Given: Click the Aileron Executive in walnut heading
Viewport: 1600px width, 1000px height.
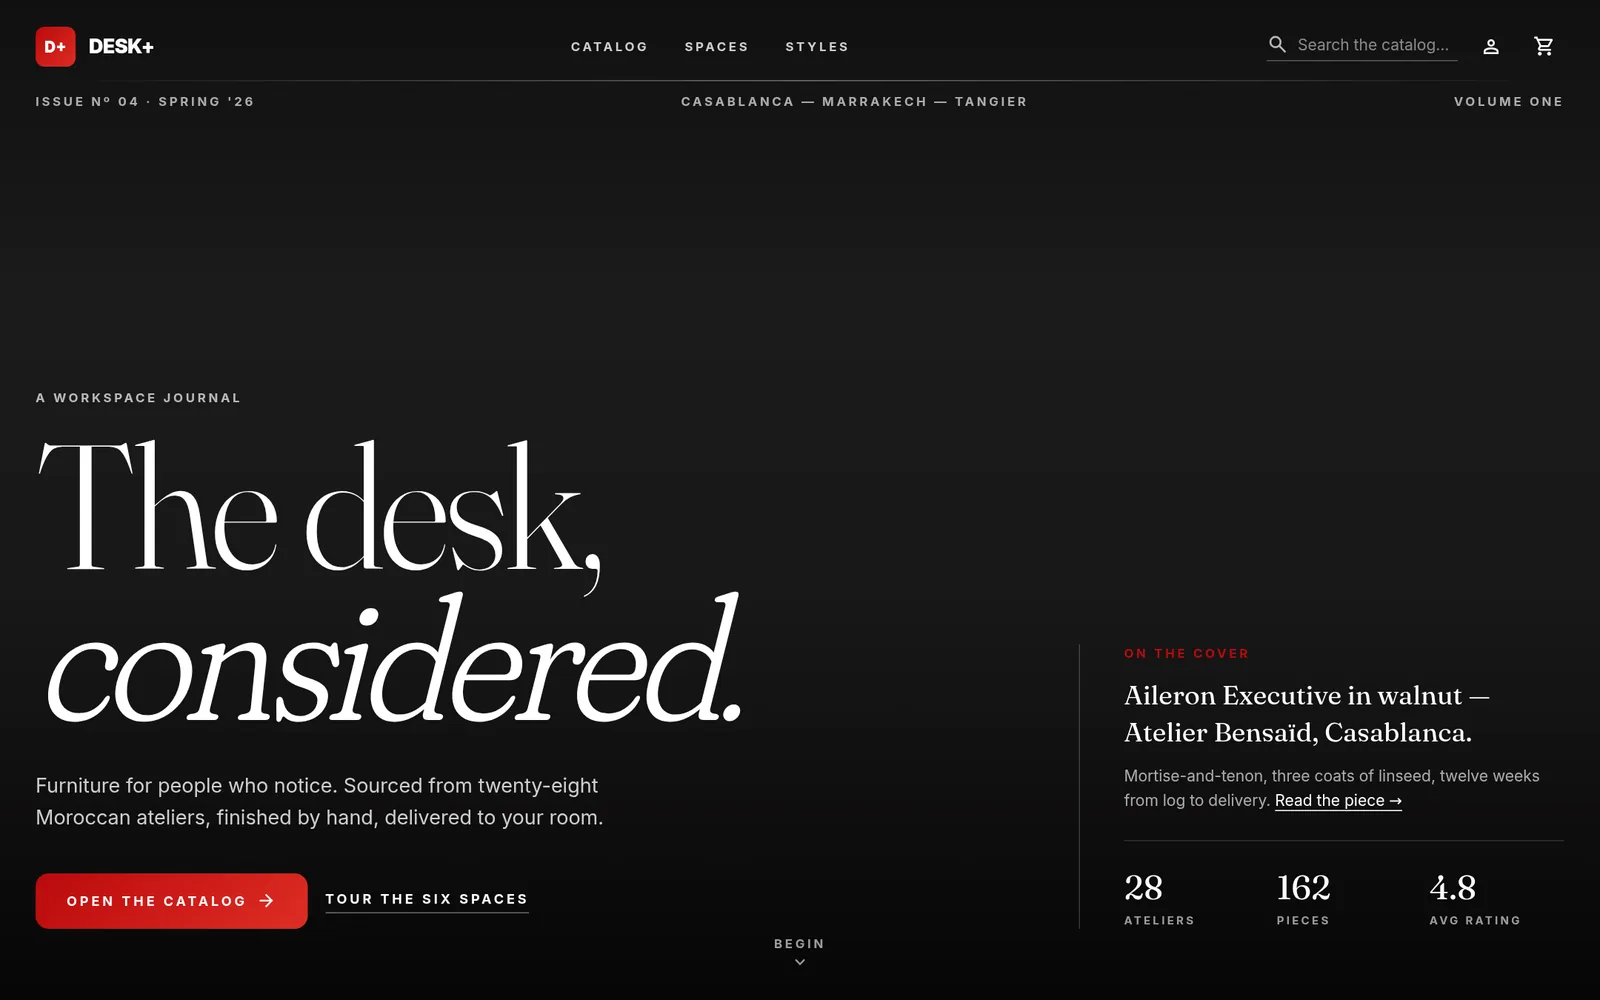Looking at the screenshot, I should [x=1306, y=714].
